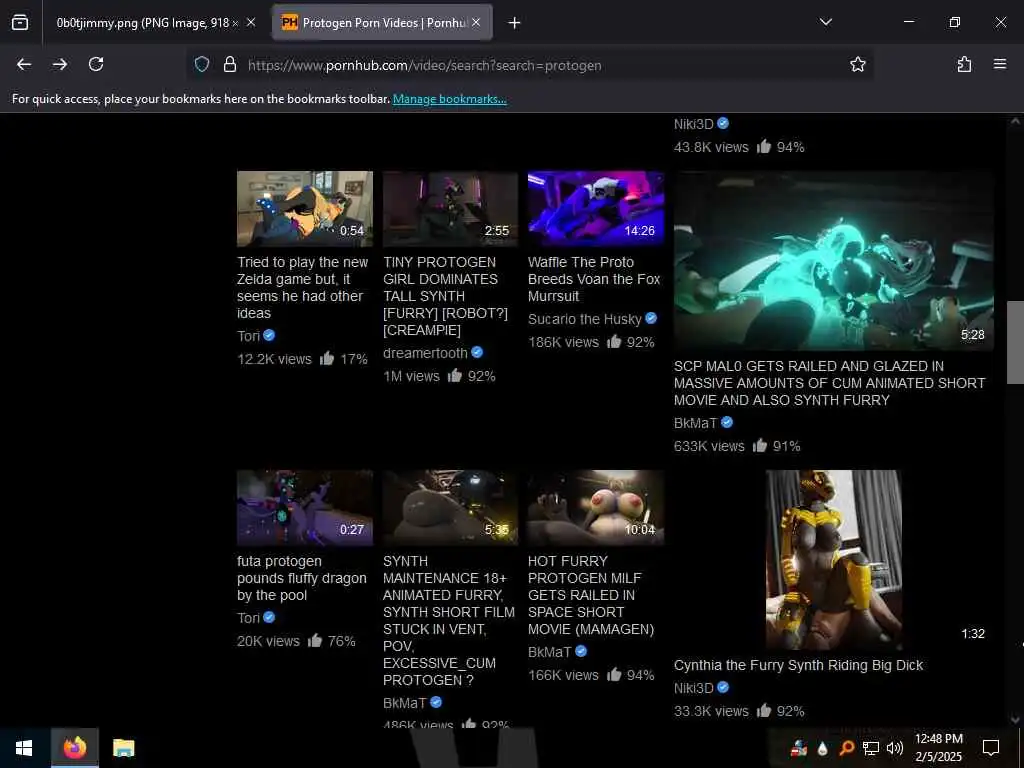Click the 12.2K views text
1024x768 pixels.
pyautogui.click(x=274, y=359)
